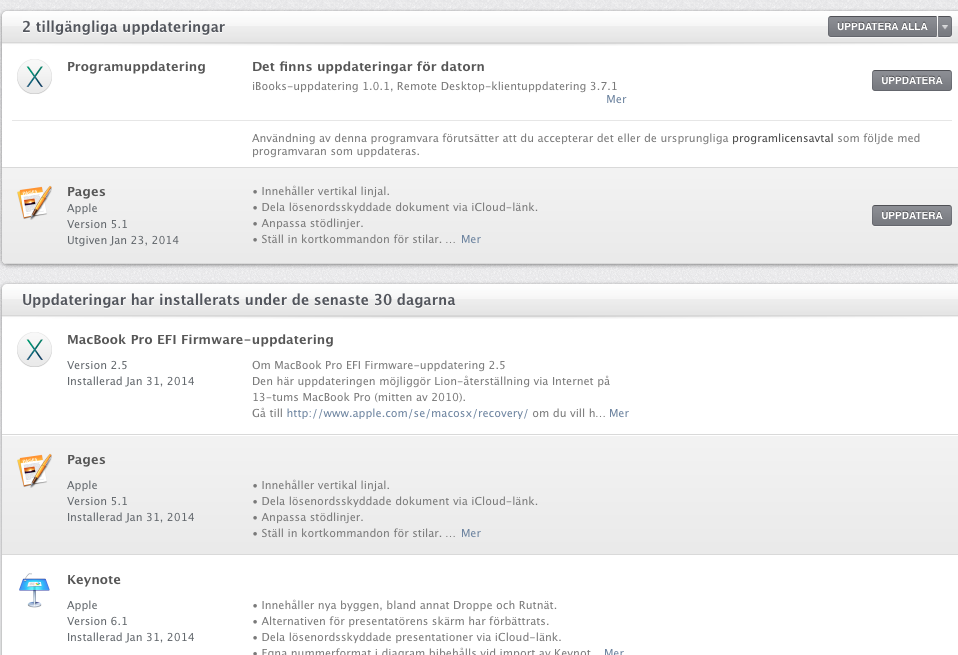Click 'Det finns uppdateringar för datorn' text
Screen dimensions: 958x655
[368, 67]
